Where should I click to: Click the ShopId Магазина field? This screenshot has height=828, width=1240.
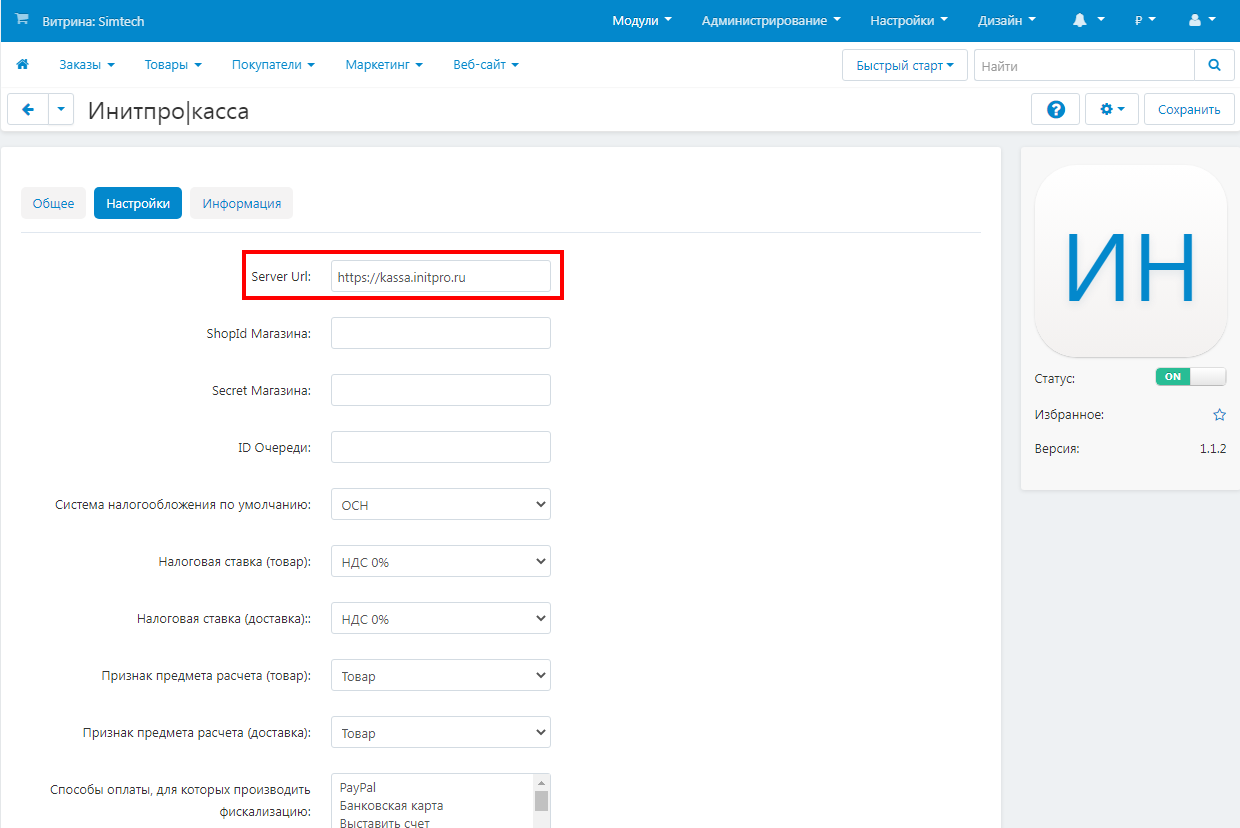(x=441, y=333)
